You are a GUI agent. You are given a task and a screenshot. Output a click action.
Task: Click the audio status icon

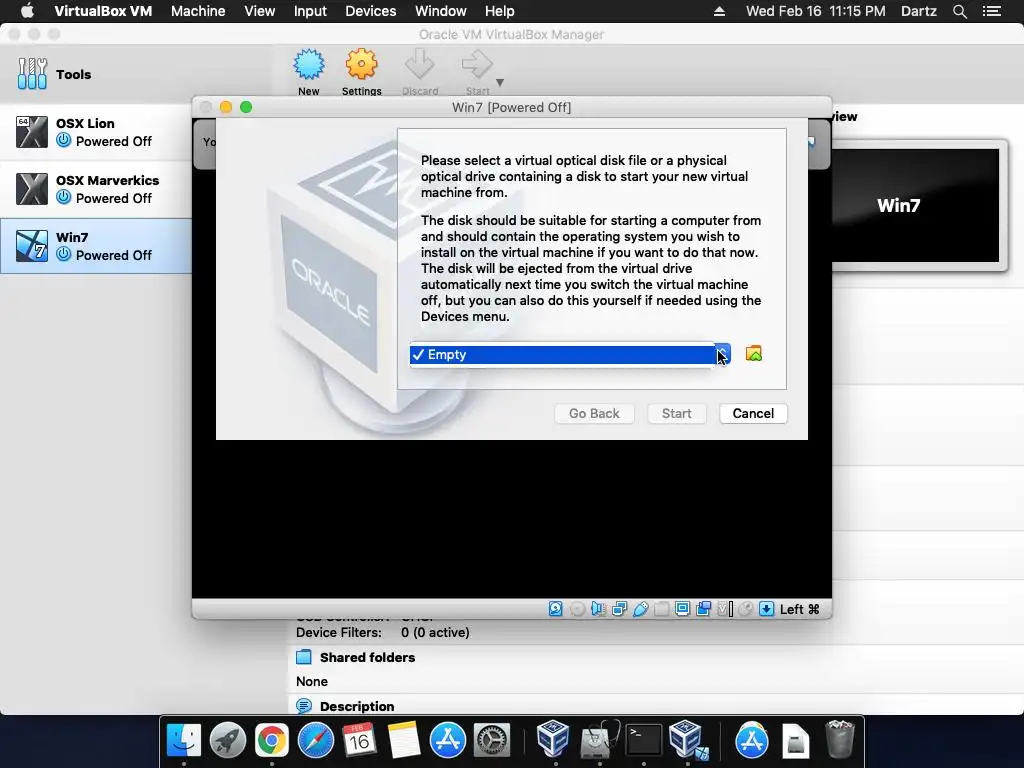[598, 609]
